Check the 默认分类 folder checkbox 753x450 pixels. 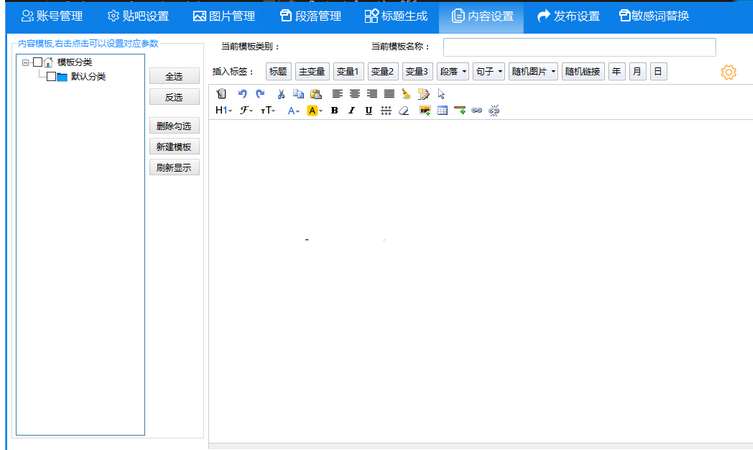coord(51,77)
